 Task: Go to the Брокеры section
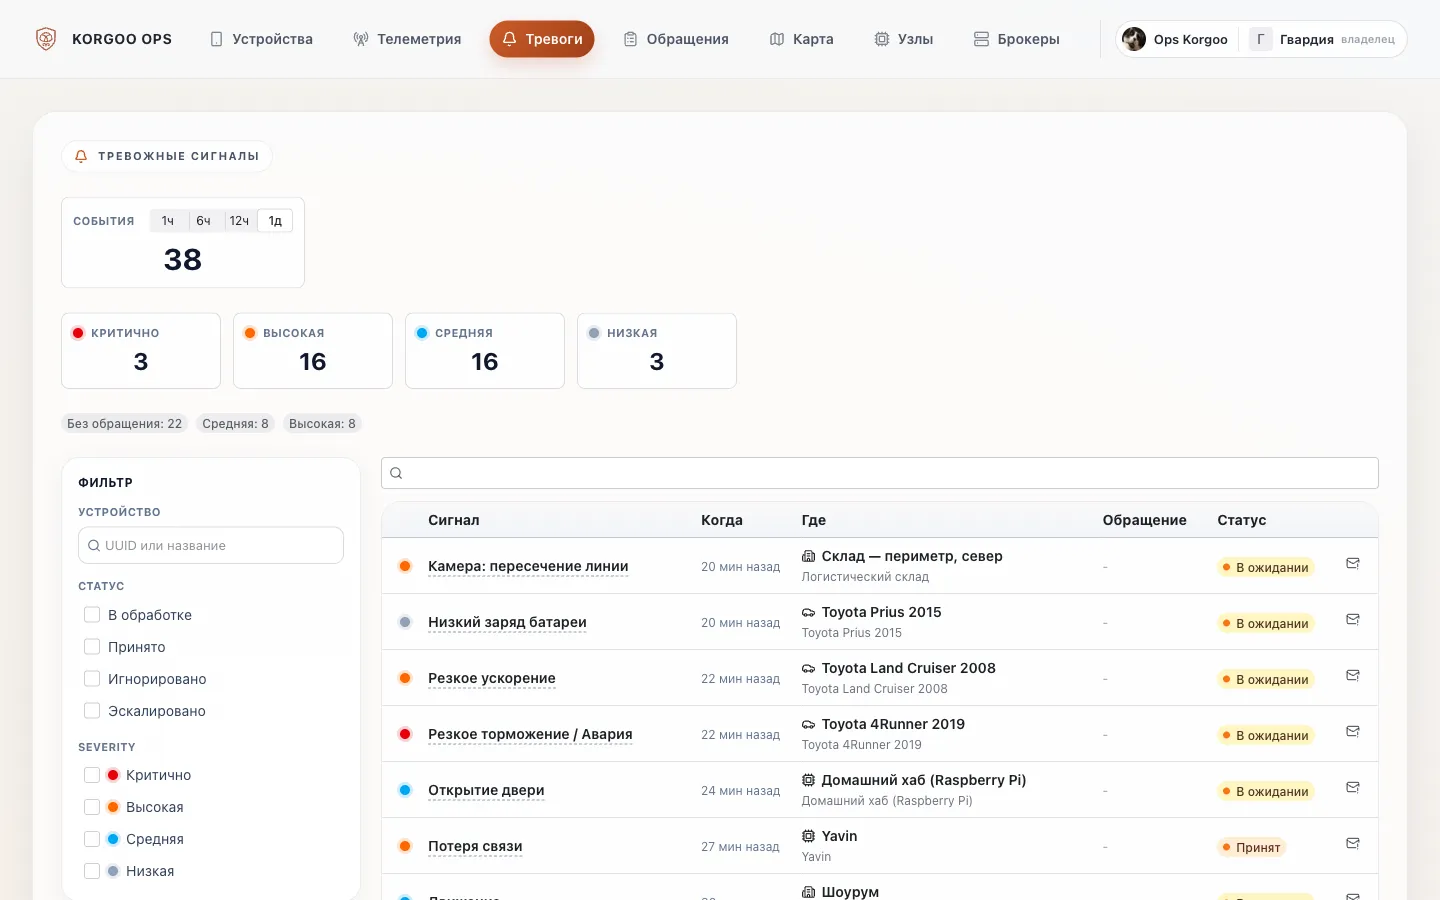[x=1016, y=39]
